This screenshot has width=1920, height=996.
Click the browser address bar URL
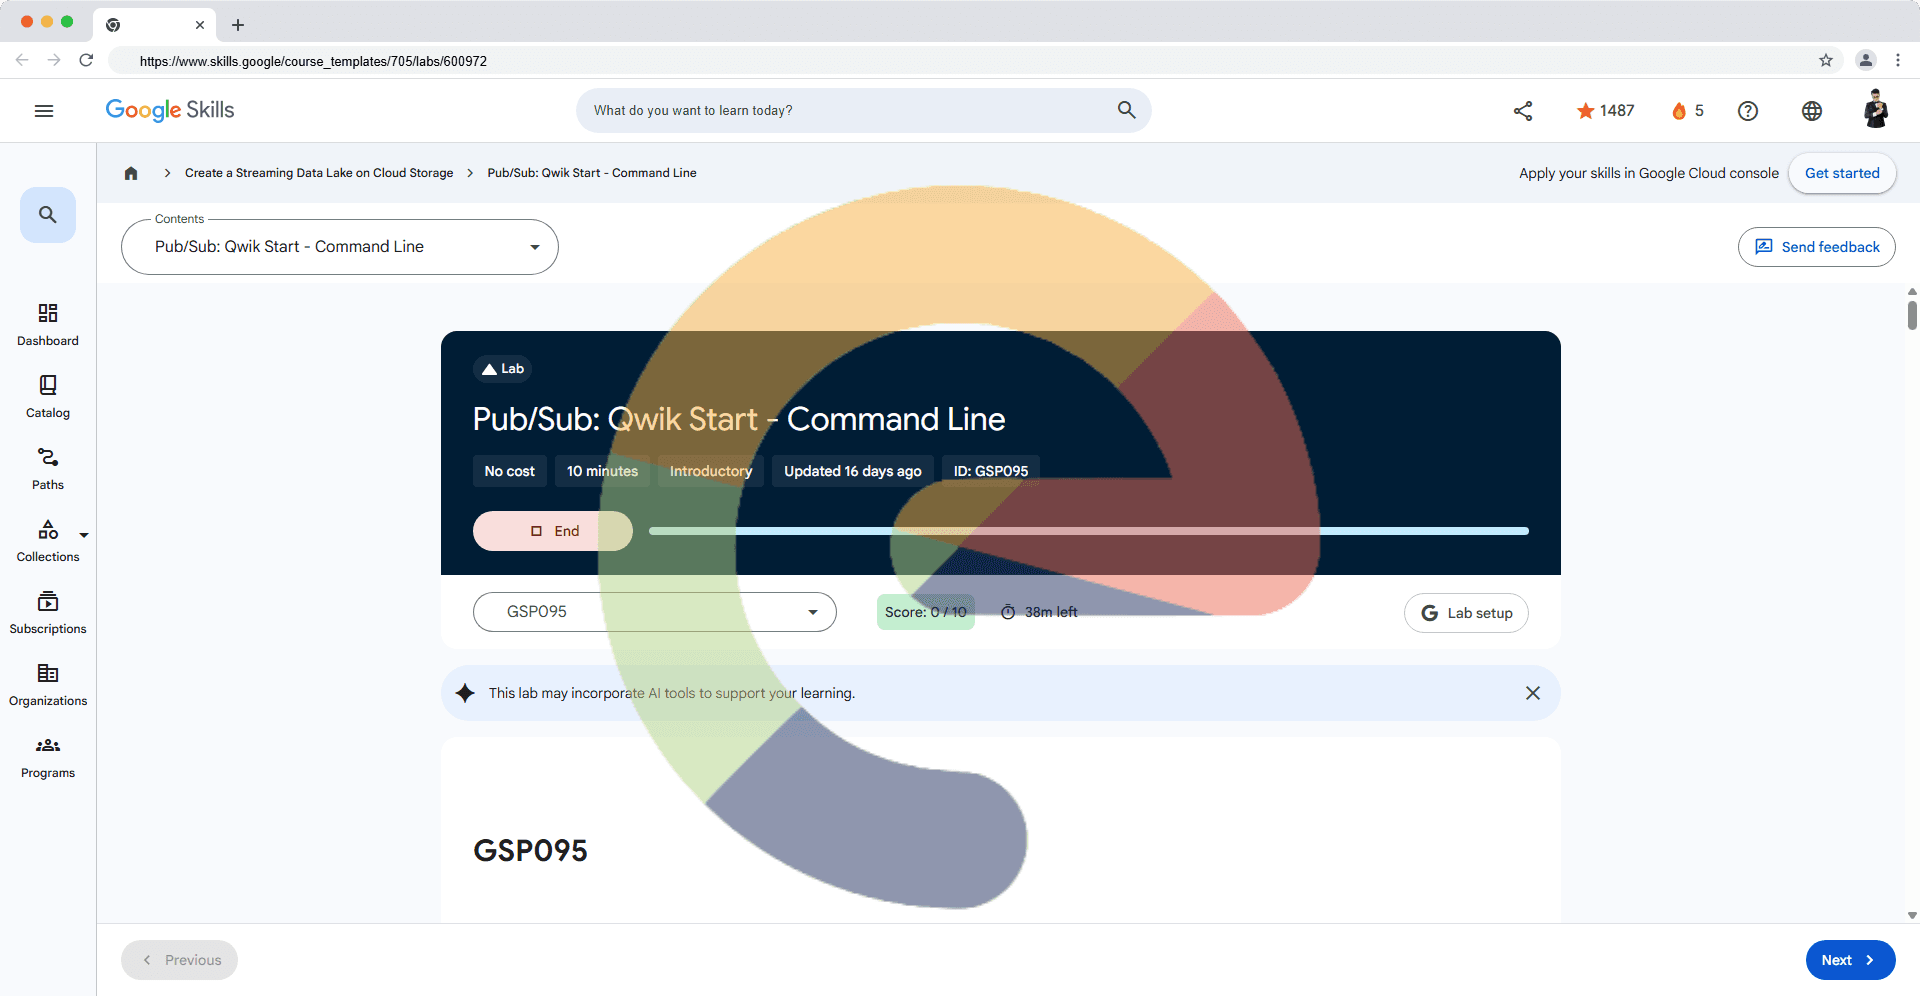pyautogui.click(x=313, y=61)
